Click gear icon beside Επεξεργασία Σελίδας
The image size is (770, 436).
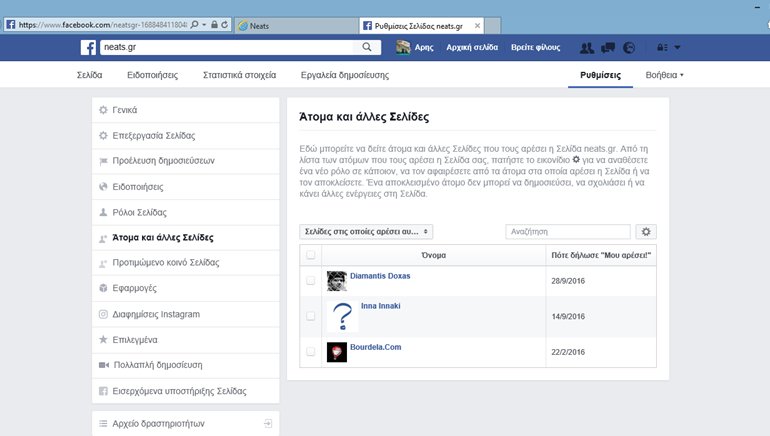pos(103,136)
